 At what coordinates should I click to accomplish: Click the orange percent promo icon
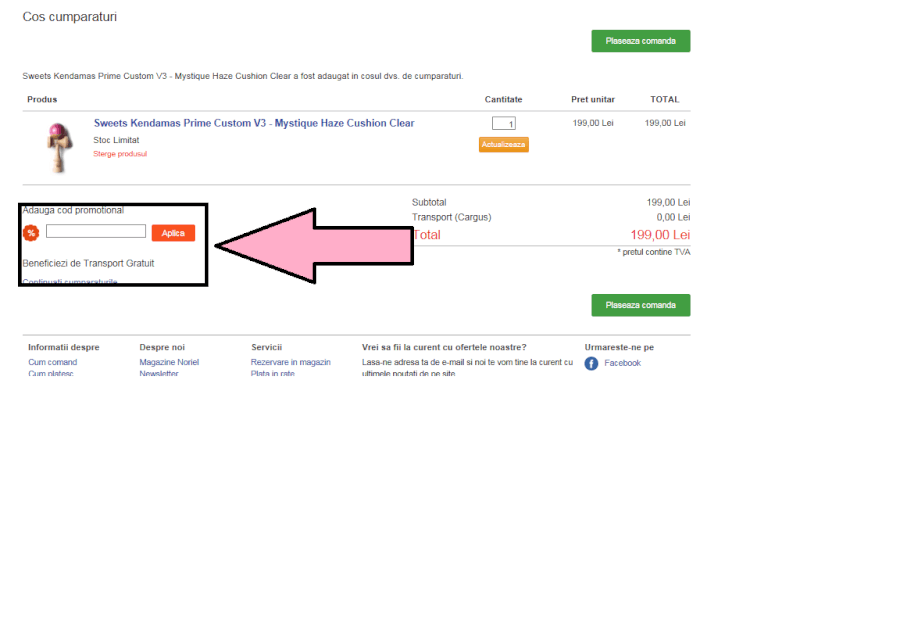pos(31,233)
